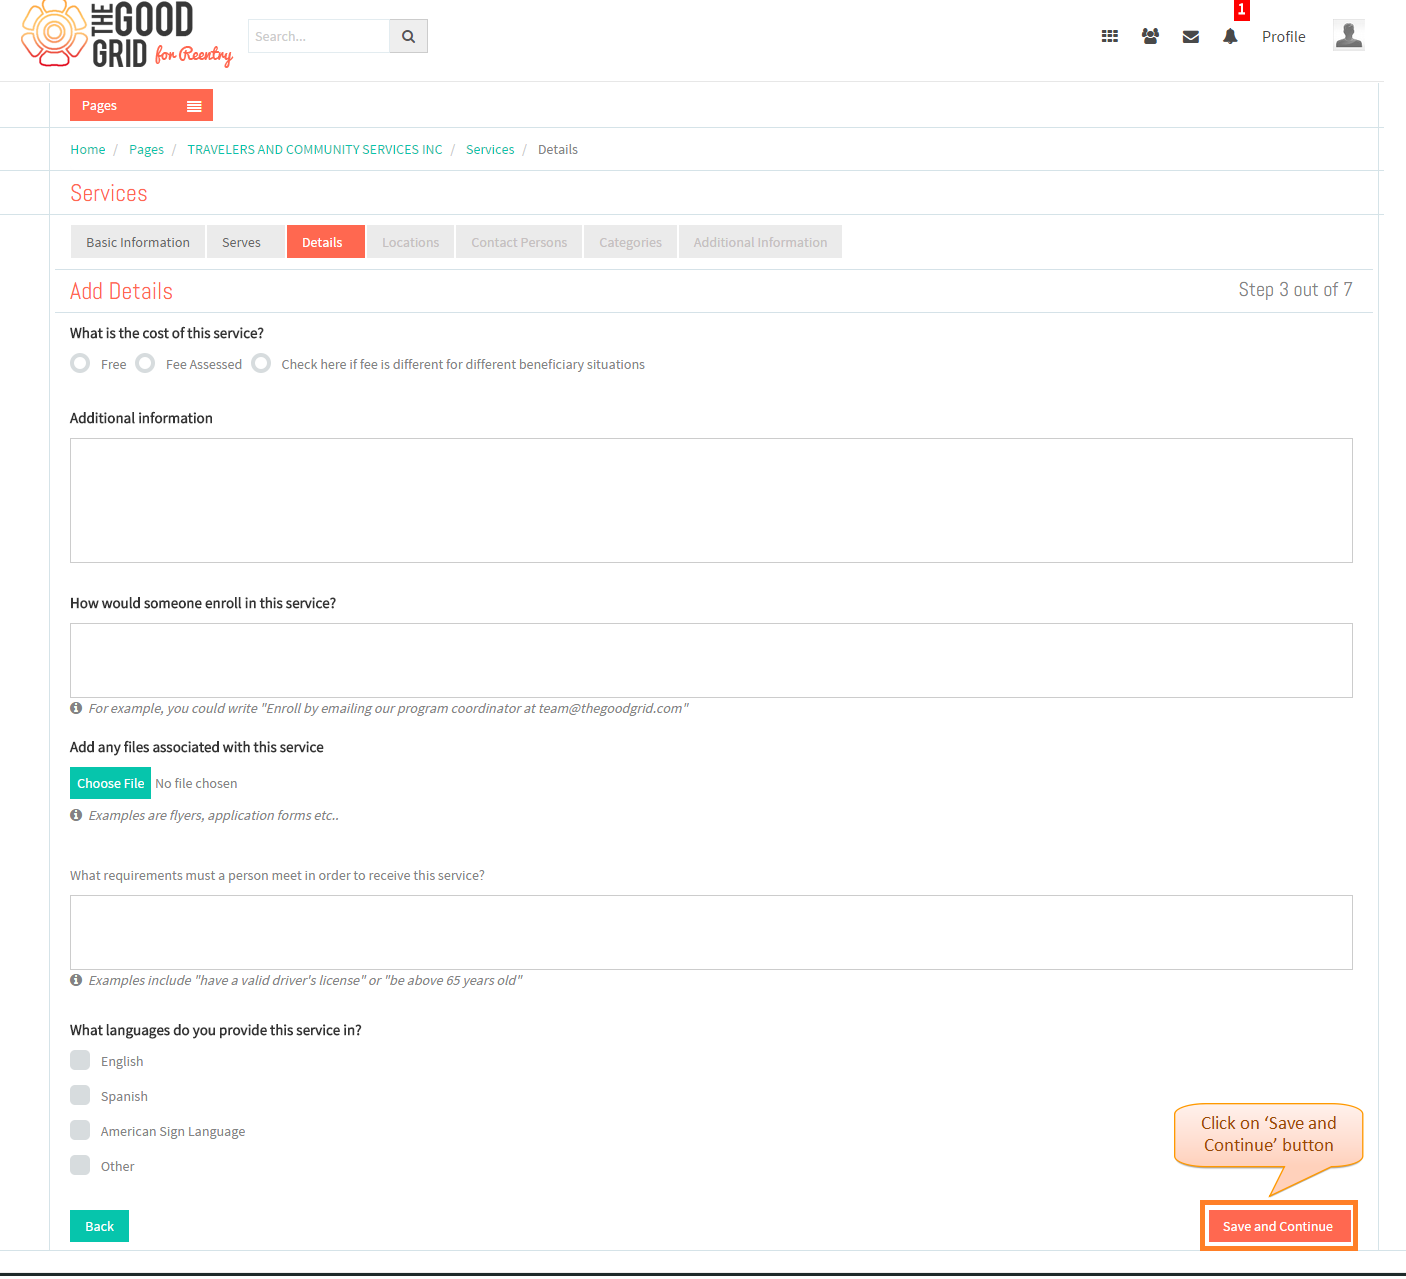Select the Free cost option
The height and width of the screenshot is (1279, 1406).
click(80, 363)
